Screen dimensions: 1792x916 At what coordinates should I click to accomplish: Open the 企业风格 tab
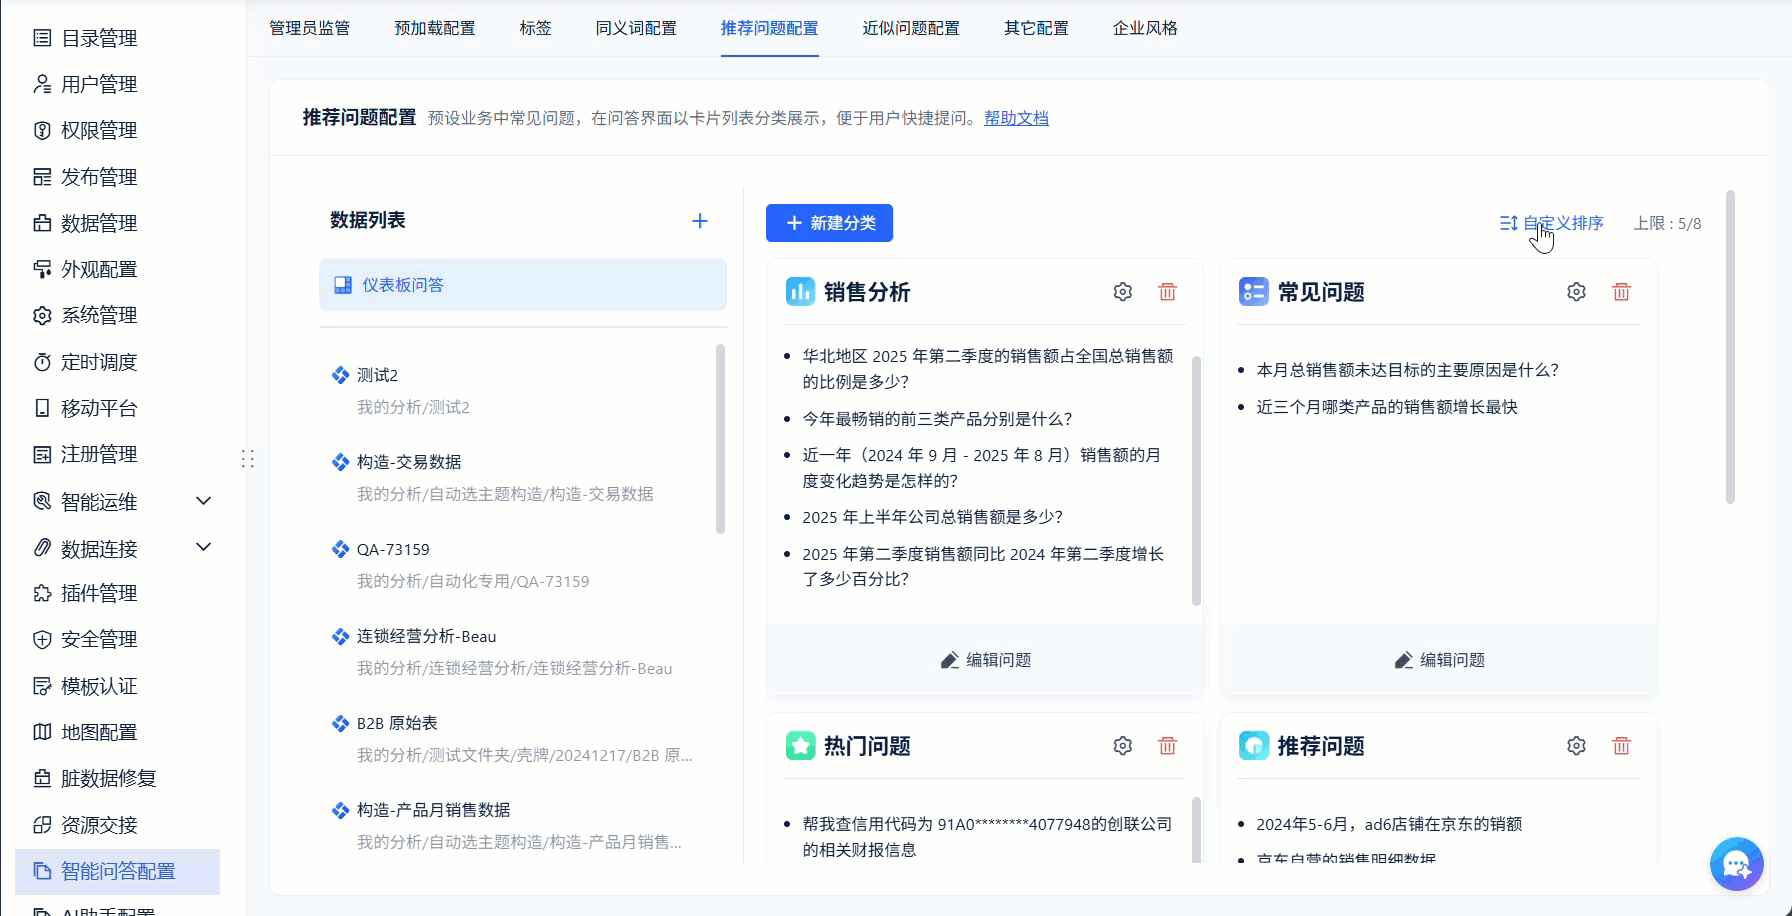1145,28
